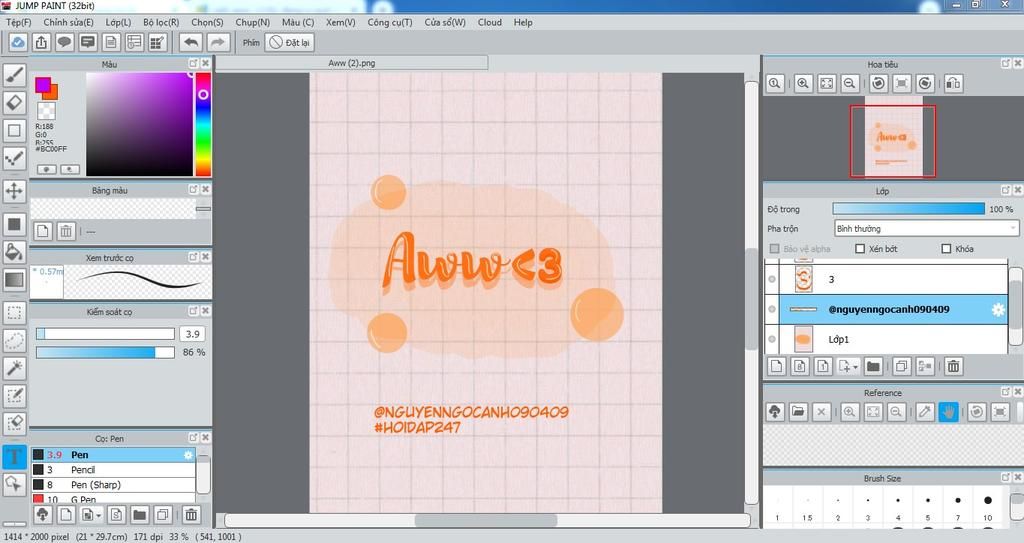Select the Magic Wand tool
Viewport: 1024px width, 543px height.
[14, 368]
